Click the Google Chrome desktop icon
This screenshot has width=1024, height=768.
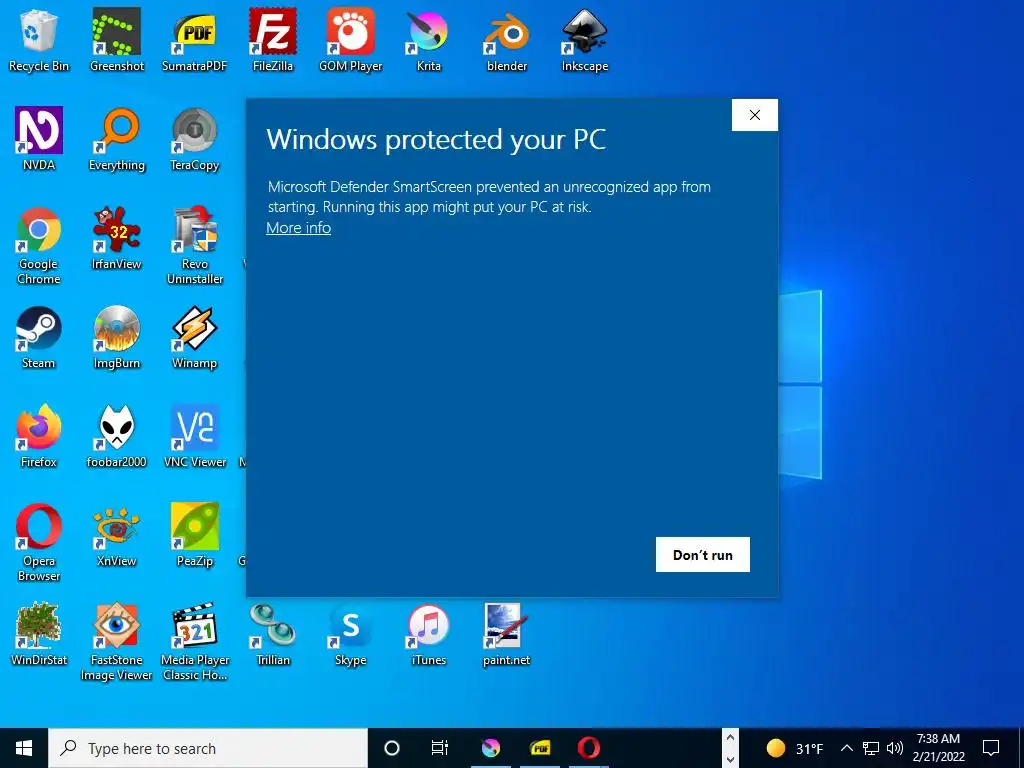[x=39, y=245]
